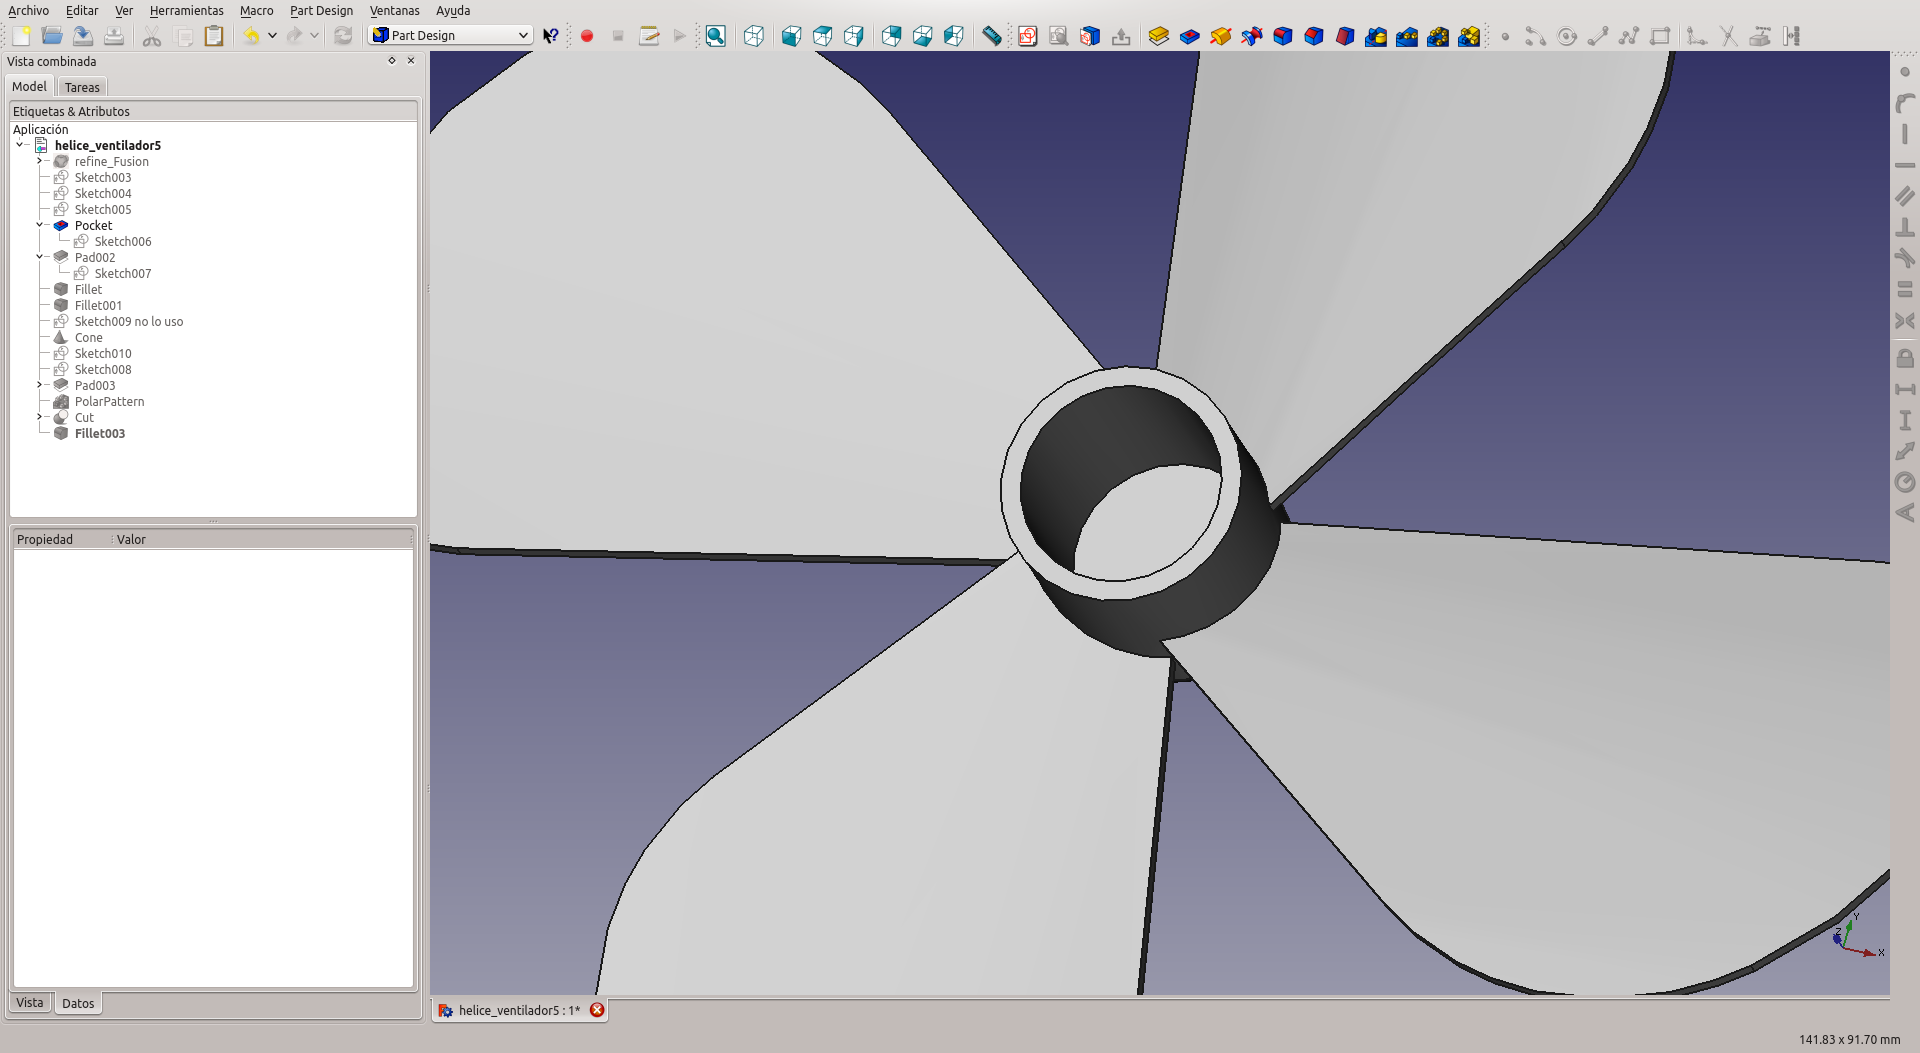
Task: Open the Part Design workbench selector
Action: (x=450, y=35)
